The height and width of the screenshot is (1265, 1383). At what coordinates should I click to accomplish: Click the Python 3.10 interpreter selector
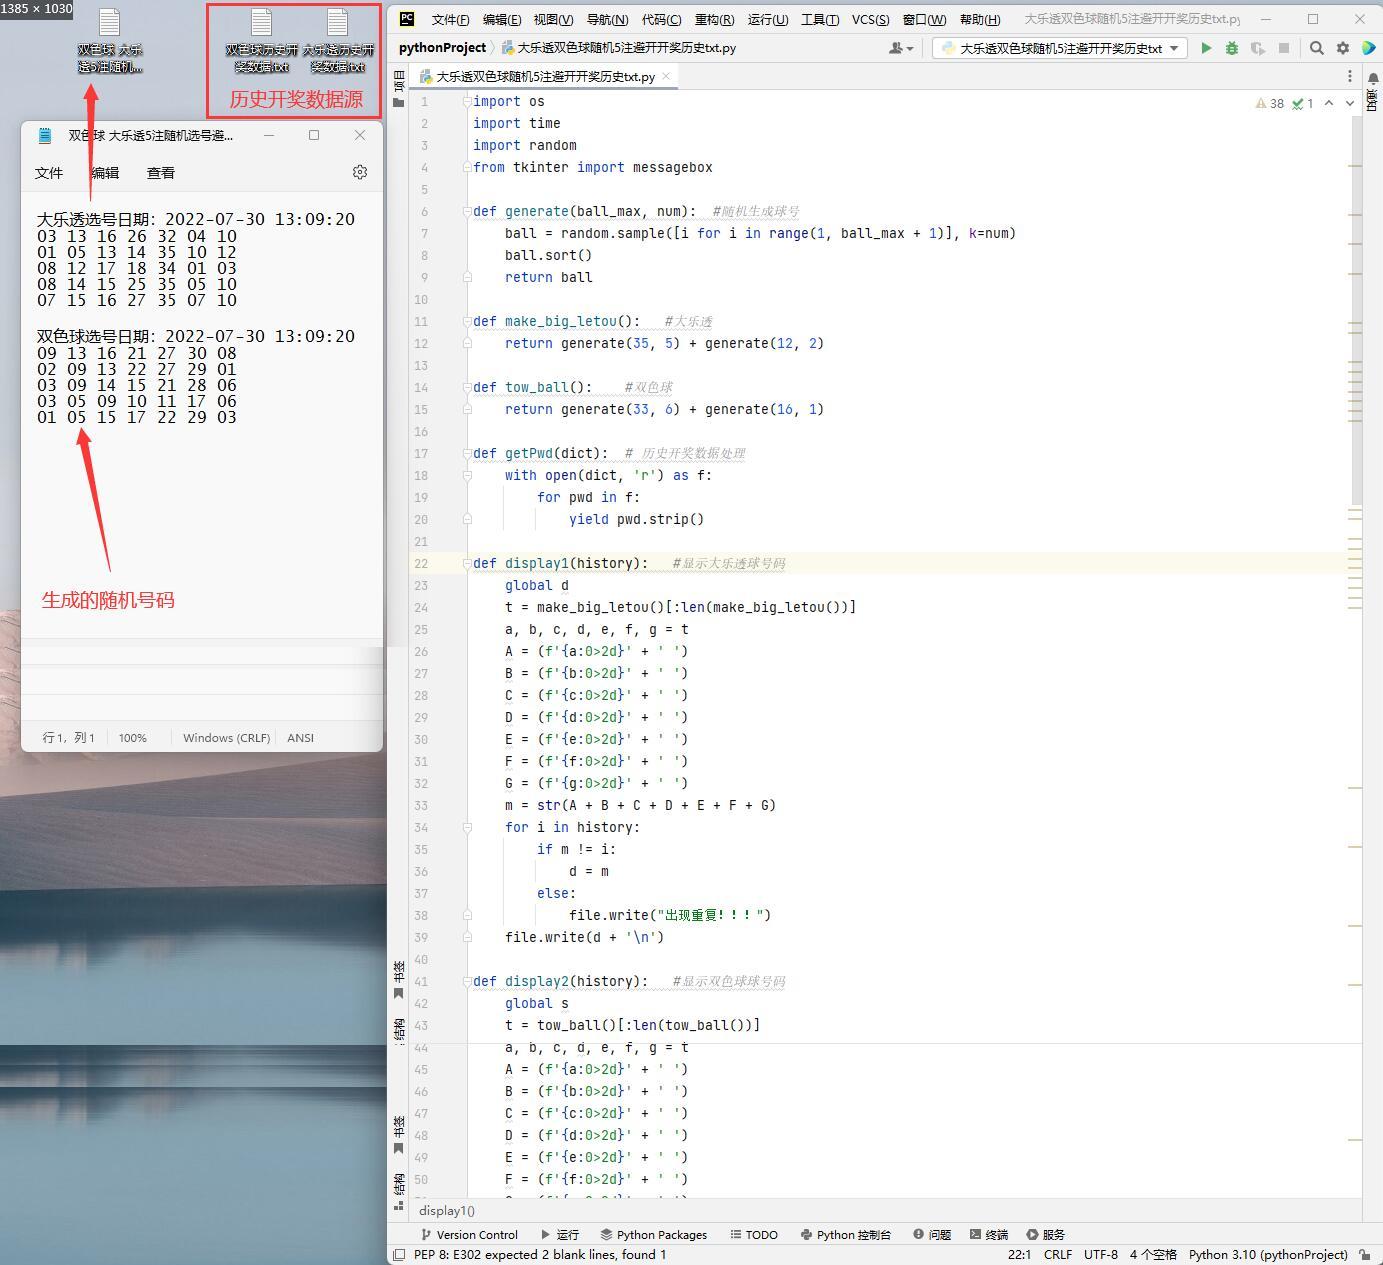coord(1268,1254)
